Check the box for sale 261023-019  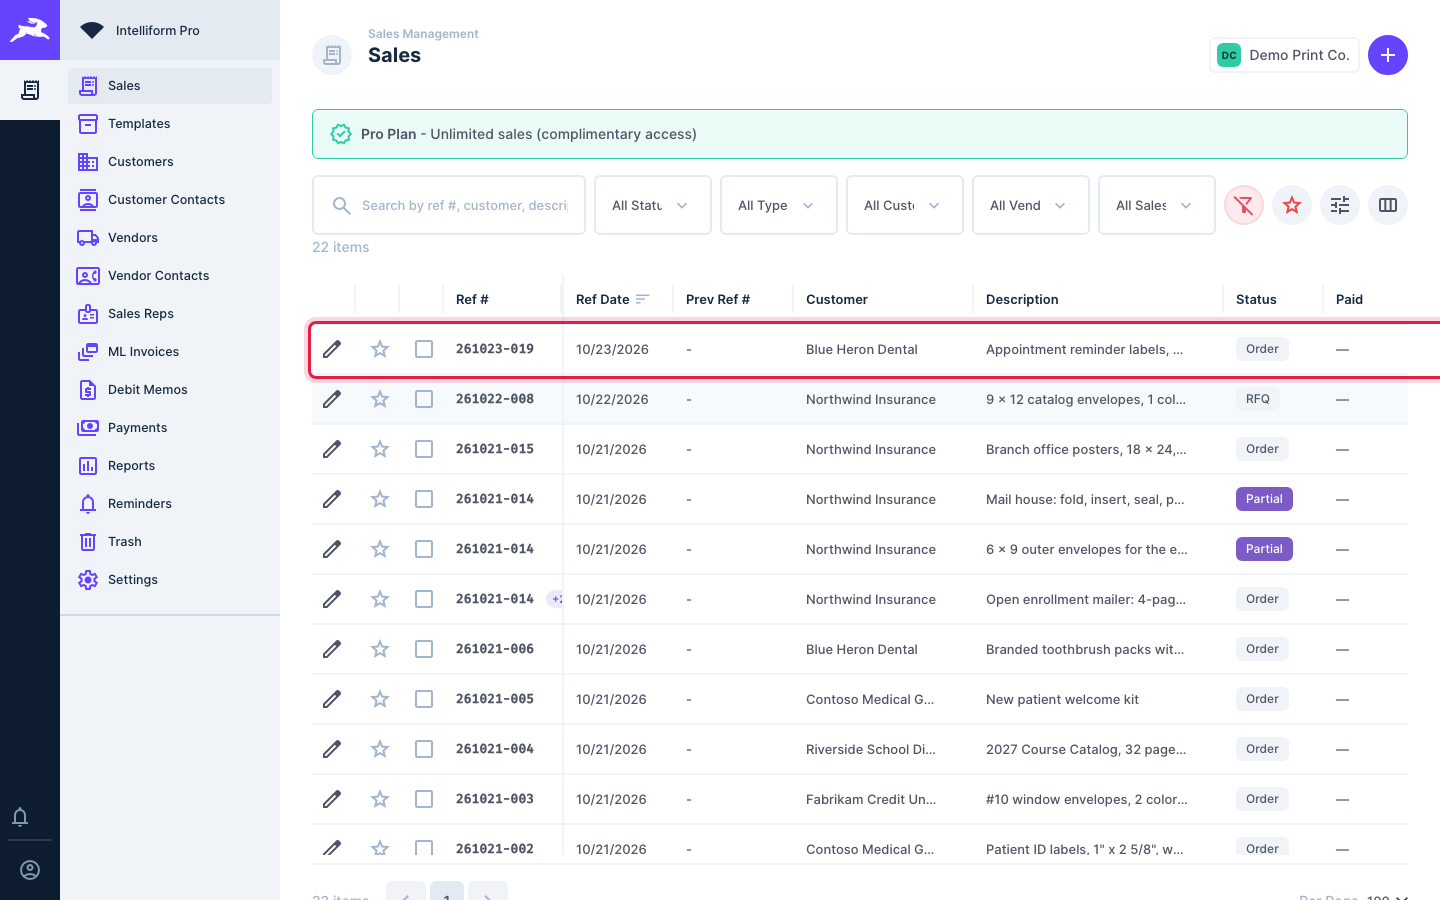click(424, 349)
